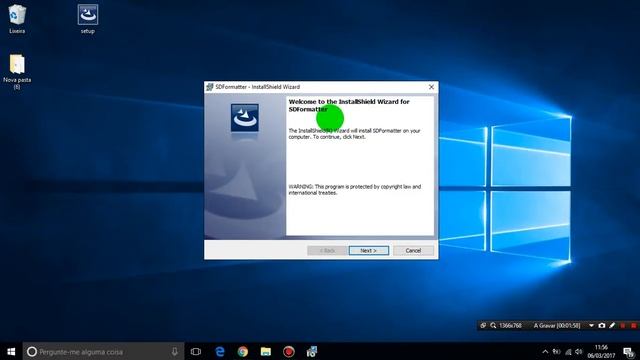Click the copyright WARNING text in the wizard

click(x=355, y=189)
